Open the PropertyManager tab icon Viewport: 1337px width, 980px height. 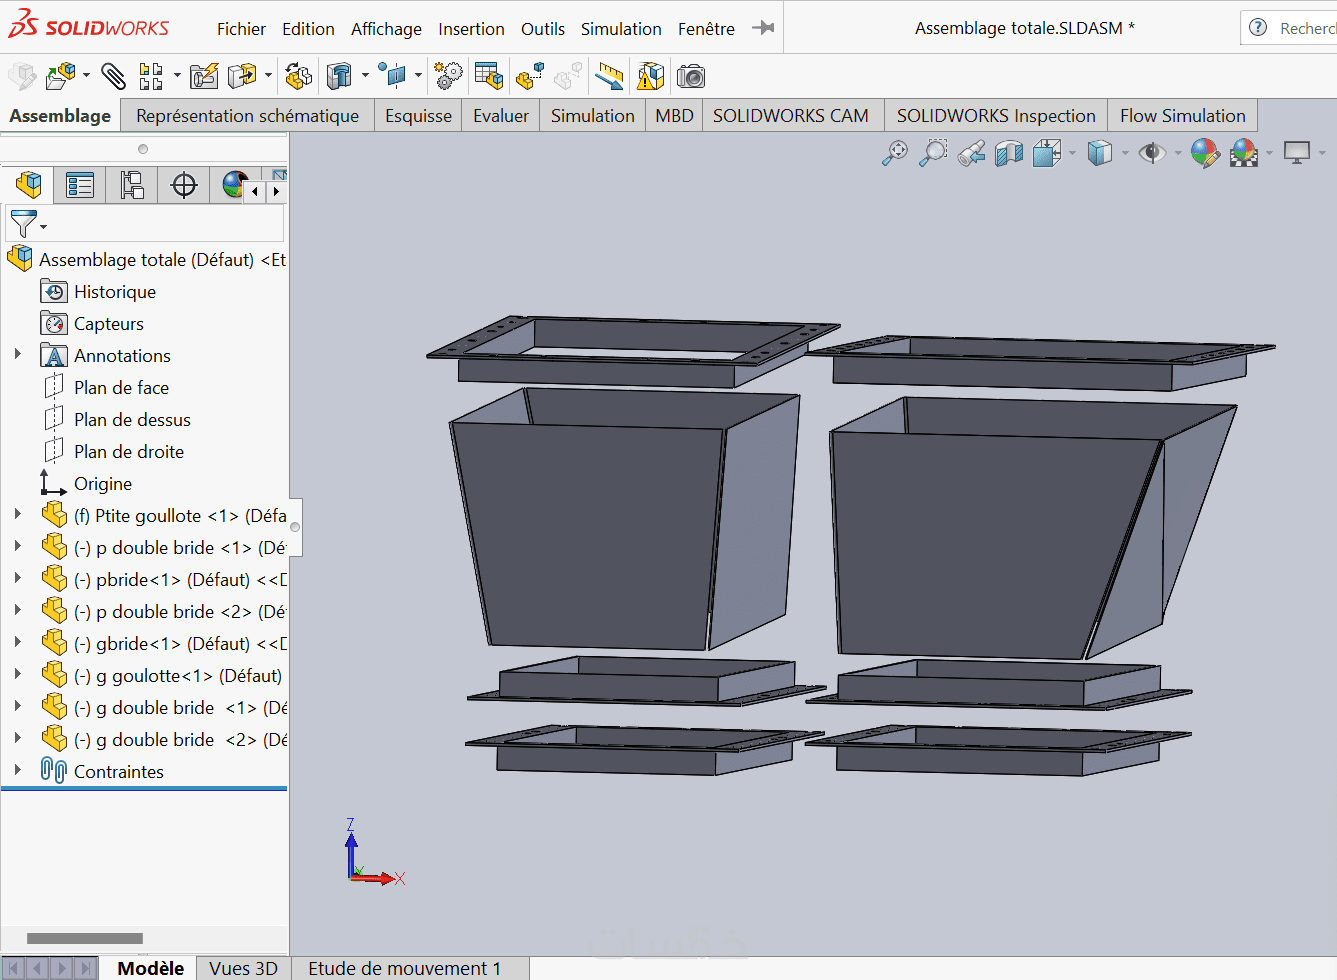pos(79,185)
